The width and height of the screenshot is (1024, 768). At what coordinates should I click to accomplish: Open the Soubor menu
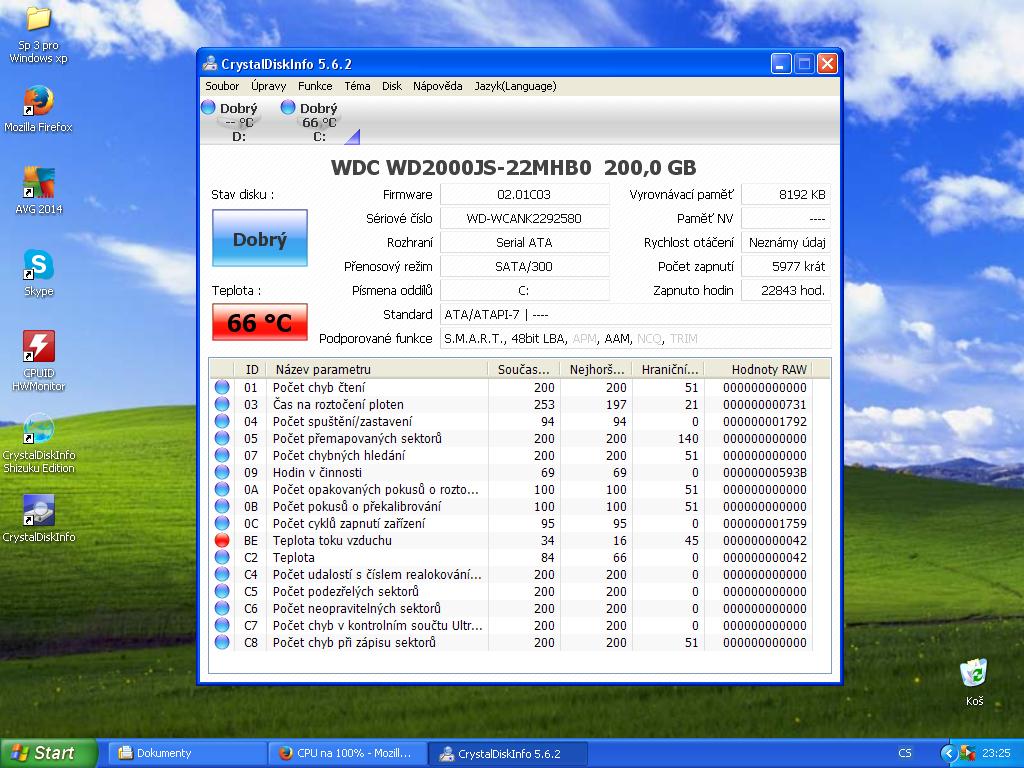(x=222, y=86)
